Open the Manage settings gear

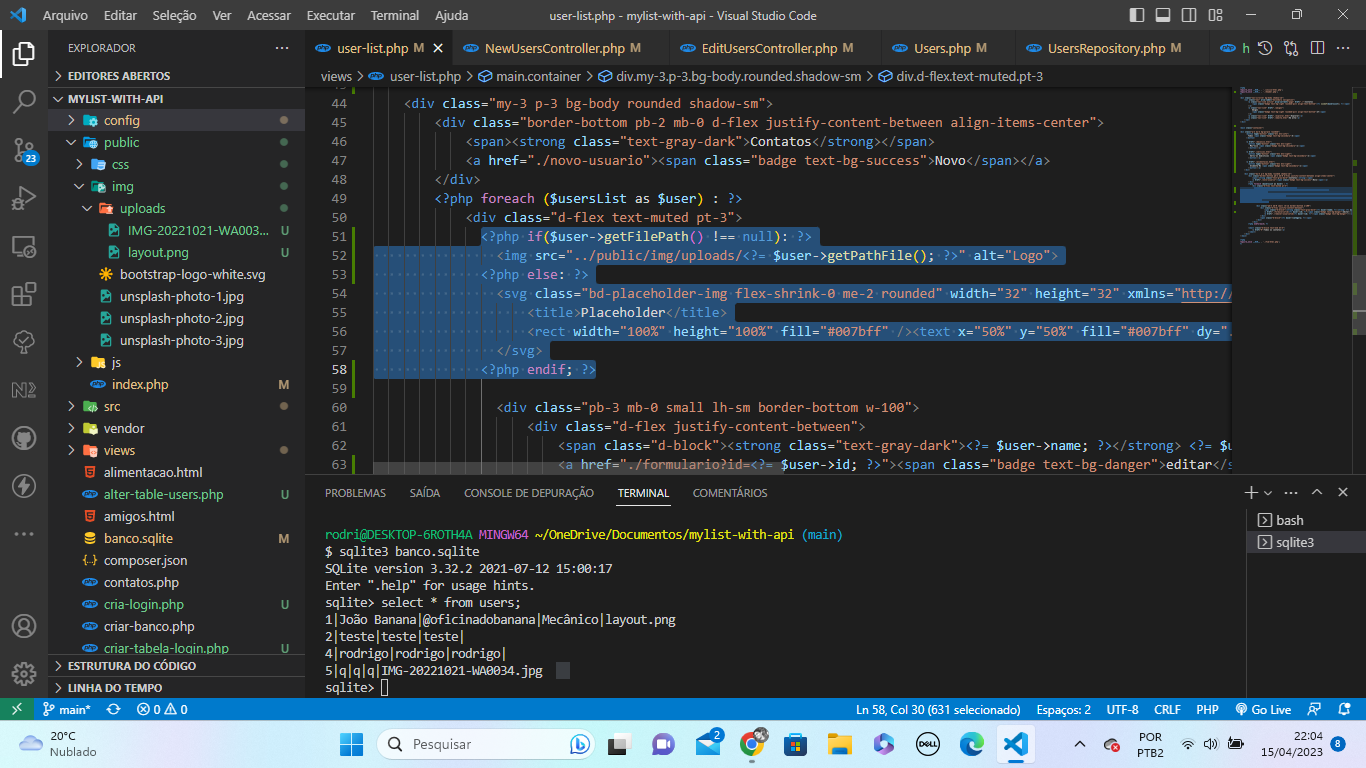click(x=24, y=674)
